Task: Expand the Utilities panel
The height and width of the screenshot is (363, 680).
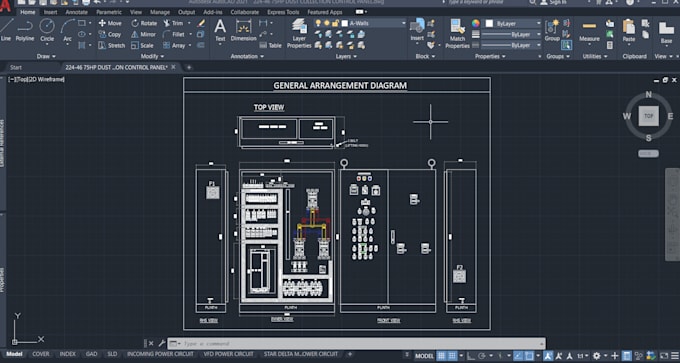Action: coord(595,56)
